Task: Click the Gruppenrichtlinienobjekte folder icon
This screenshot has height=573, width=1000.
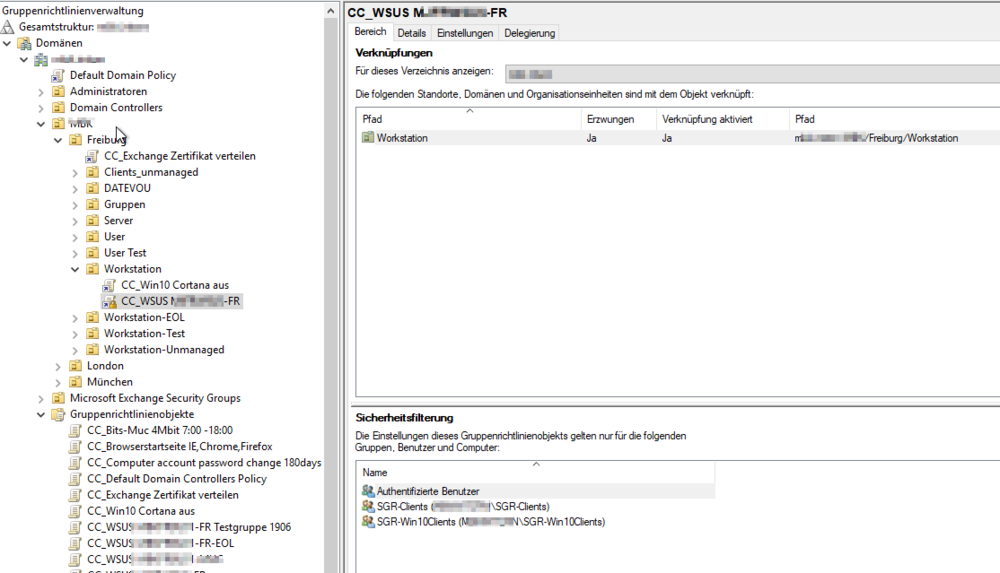Action: (59, 414)
